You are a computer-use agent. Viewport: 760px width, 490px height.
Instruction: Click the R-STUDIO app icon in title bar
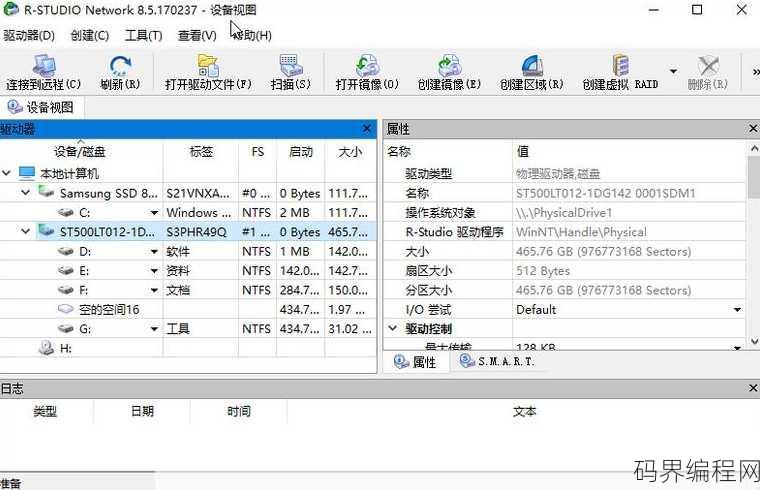pyautogui.click(x=11, y=9)
